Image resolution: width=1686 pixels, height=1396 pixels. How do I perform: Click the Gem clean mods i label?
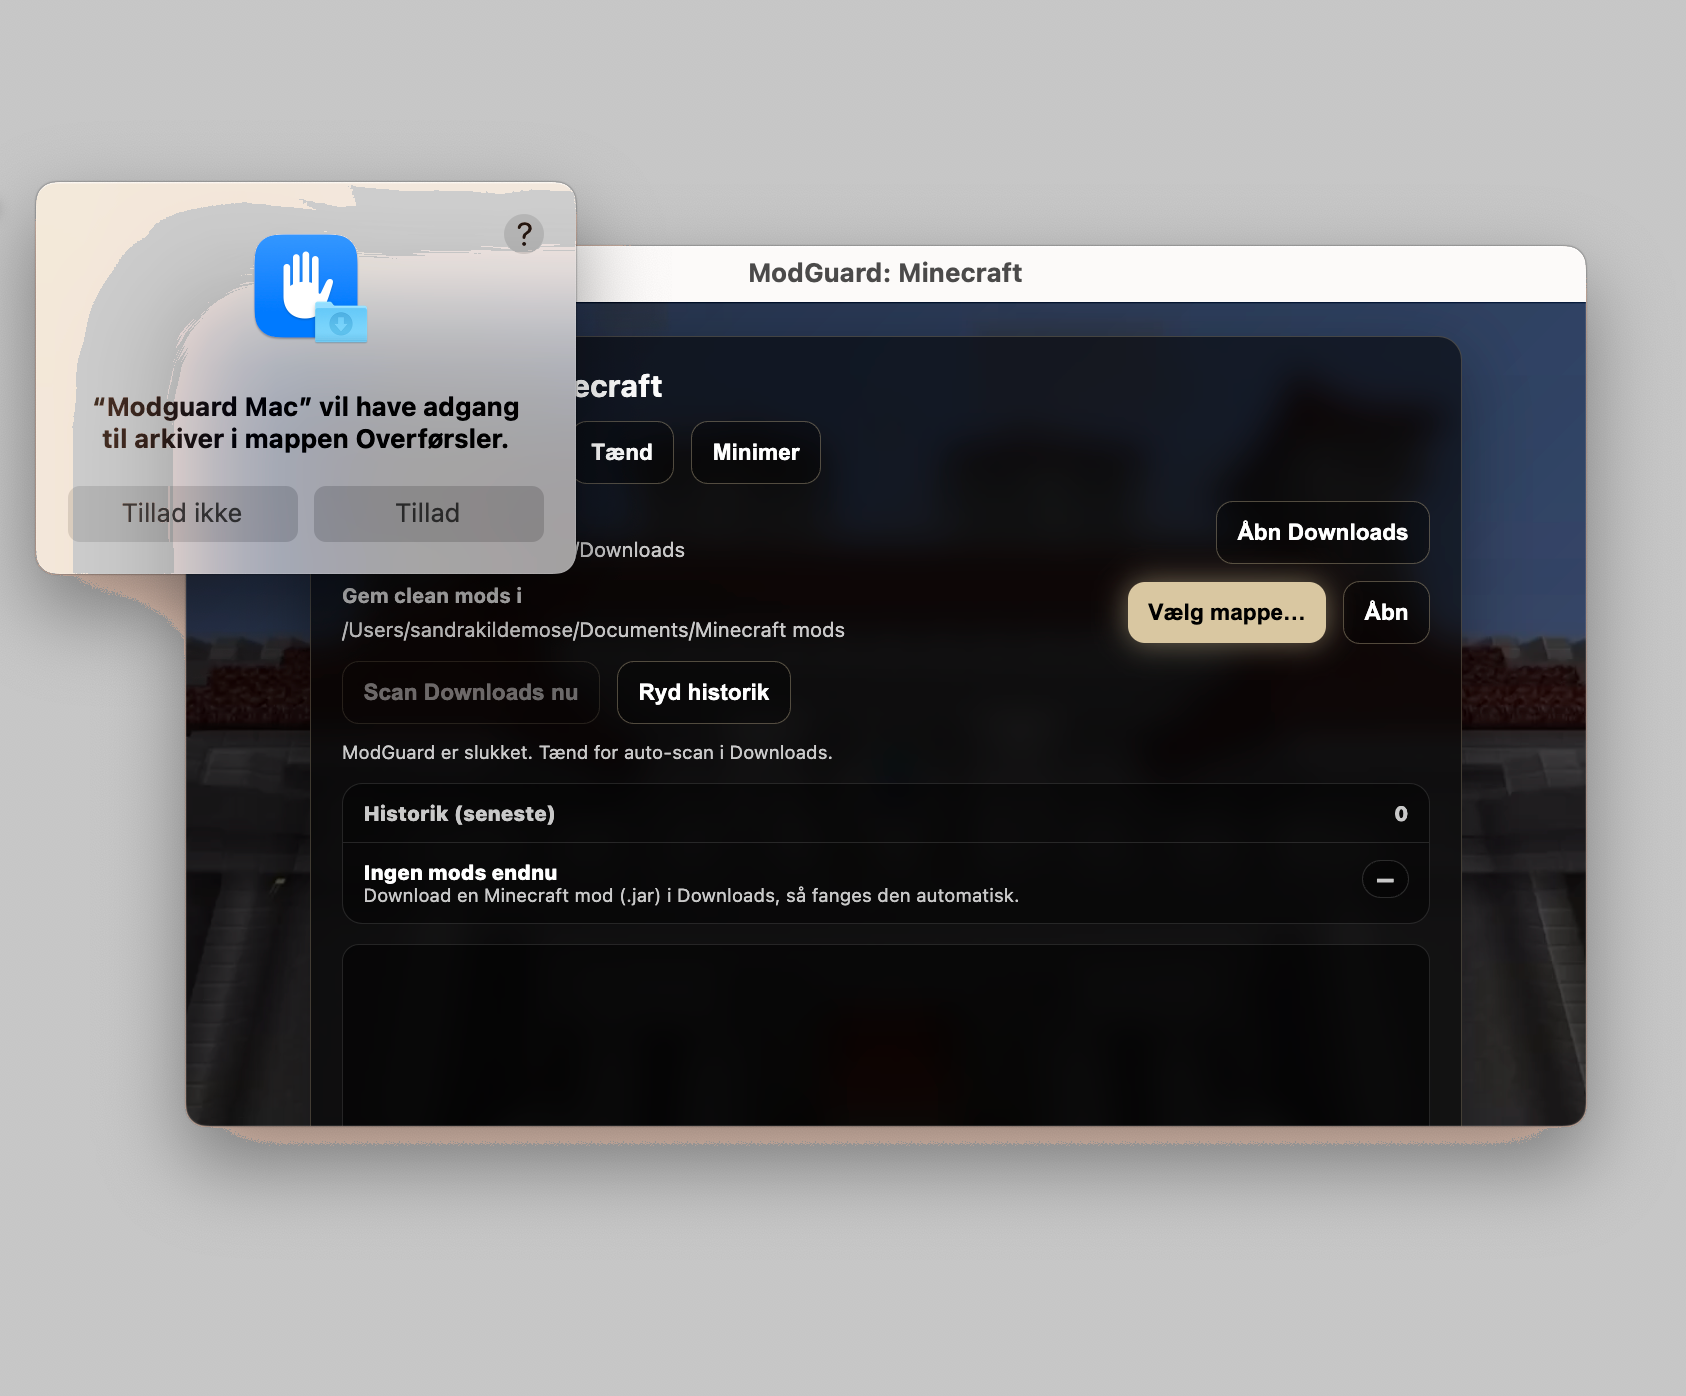pyautogui.click(x=432, y=596)
